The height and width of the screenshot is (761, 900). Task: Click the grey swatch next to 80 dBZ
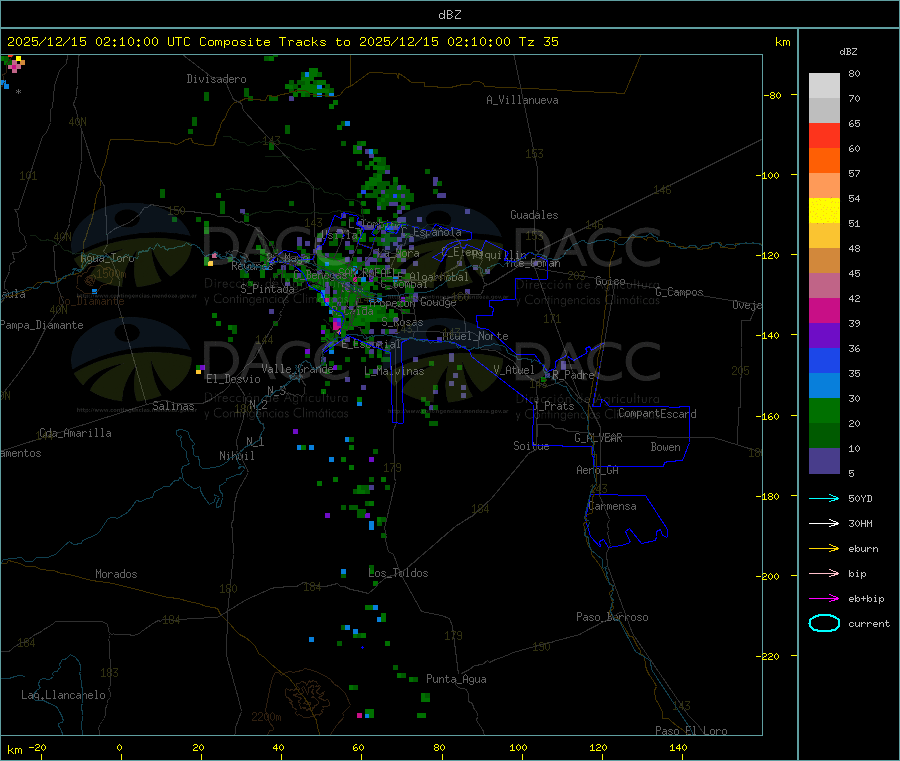pyautogui.click(x=824, y=86)
